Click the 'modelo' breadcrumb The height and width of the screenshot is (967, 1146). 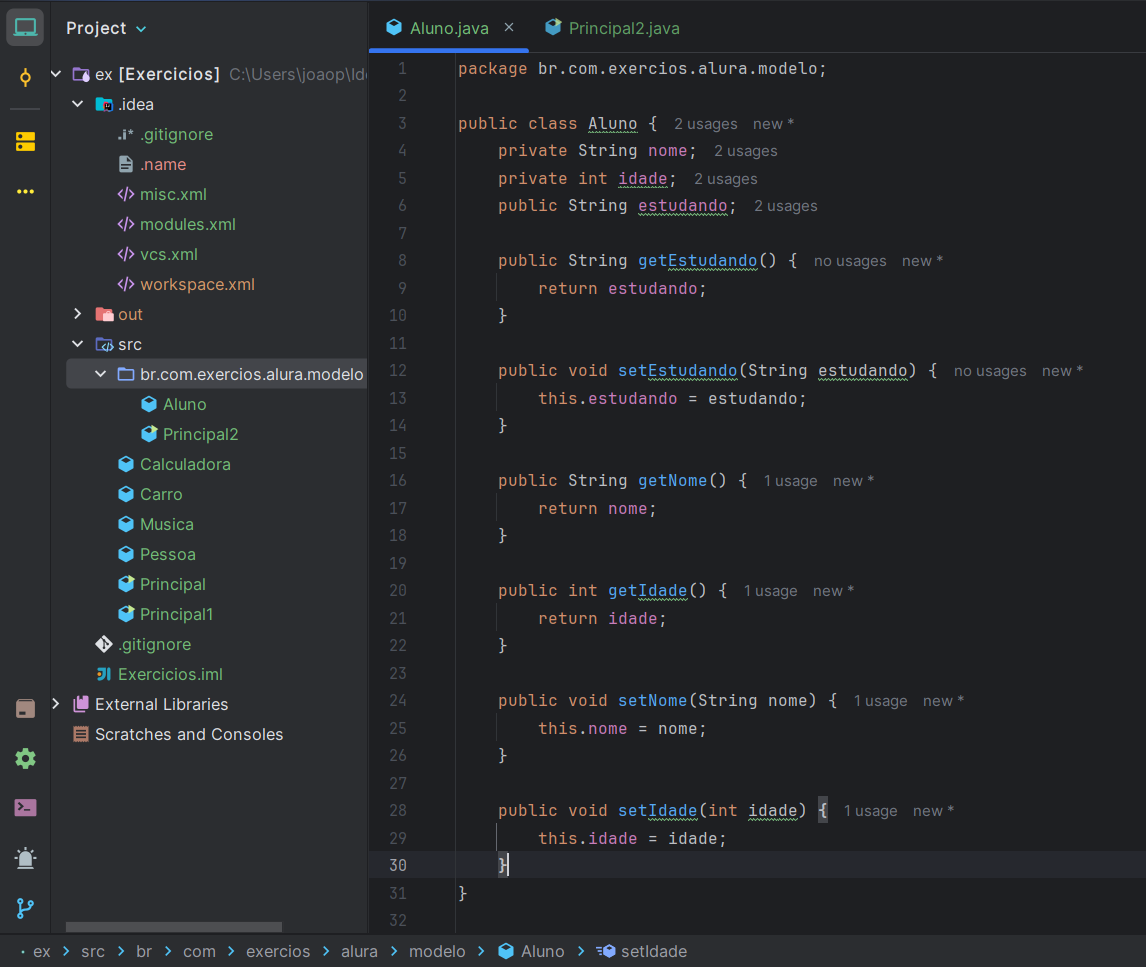[x=436, y=951]
